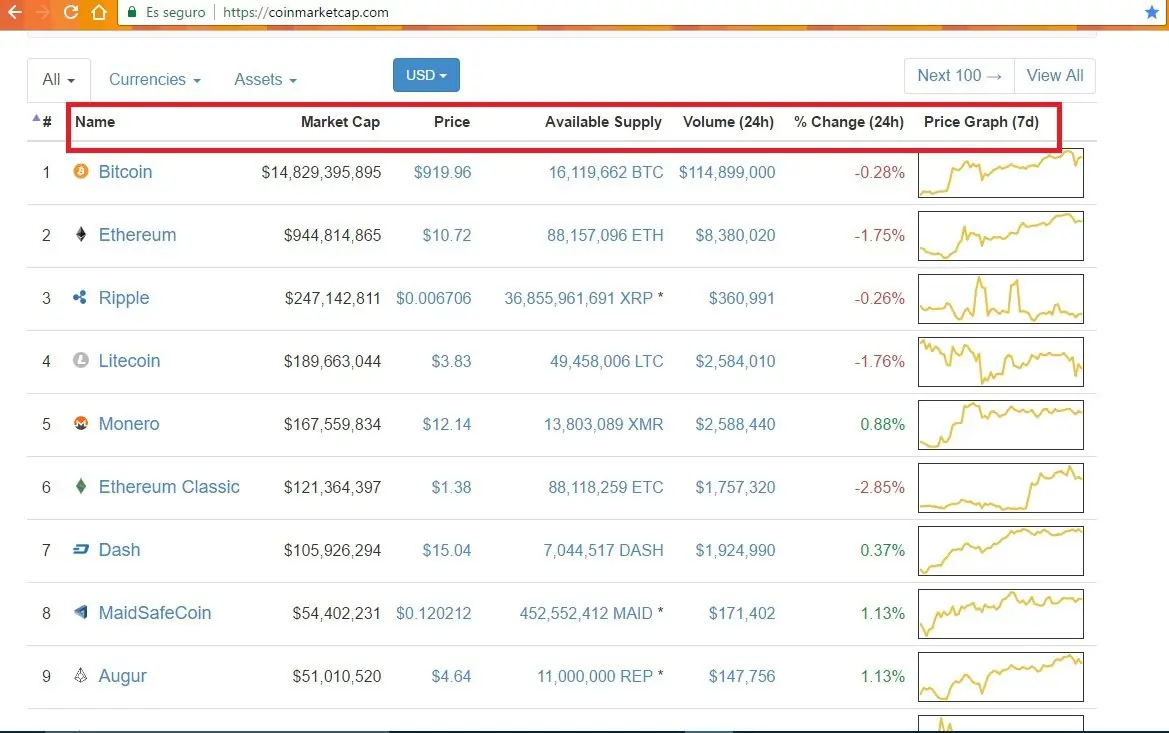Viewport: 1169px width, 733px height.
Task: Click Ethereum price $10.72
Action: pyautogui.click(x=447, y=235)
